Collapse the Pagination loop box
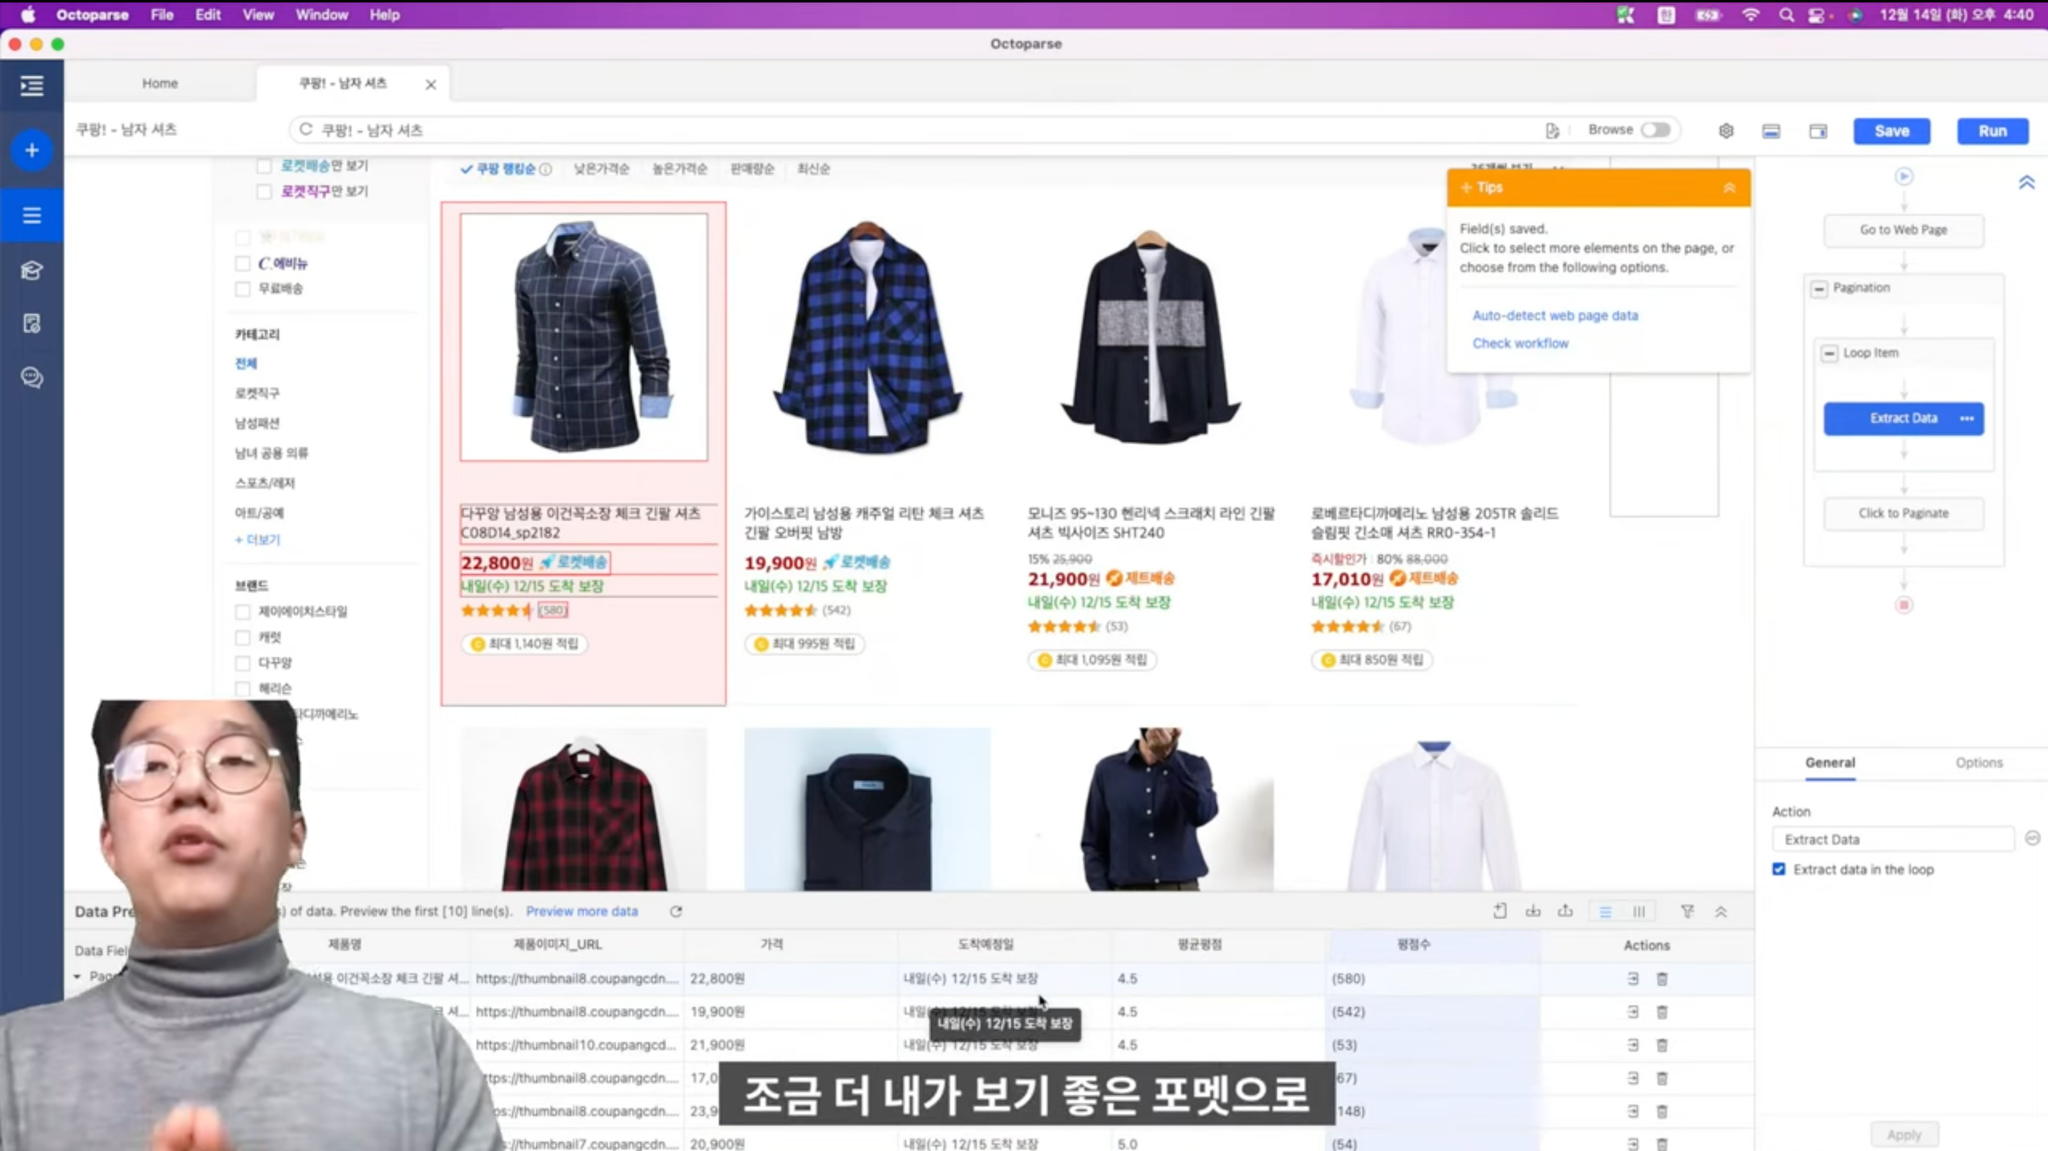The image size is (2048, 1151). coord(1819,288)
